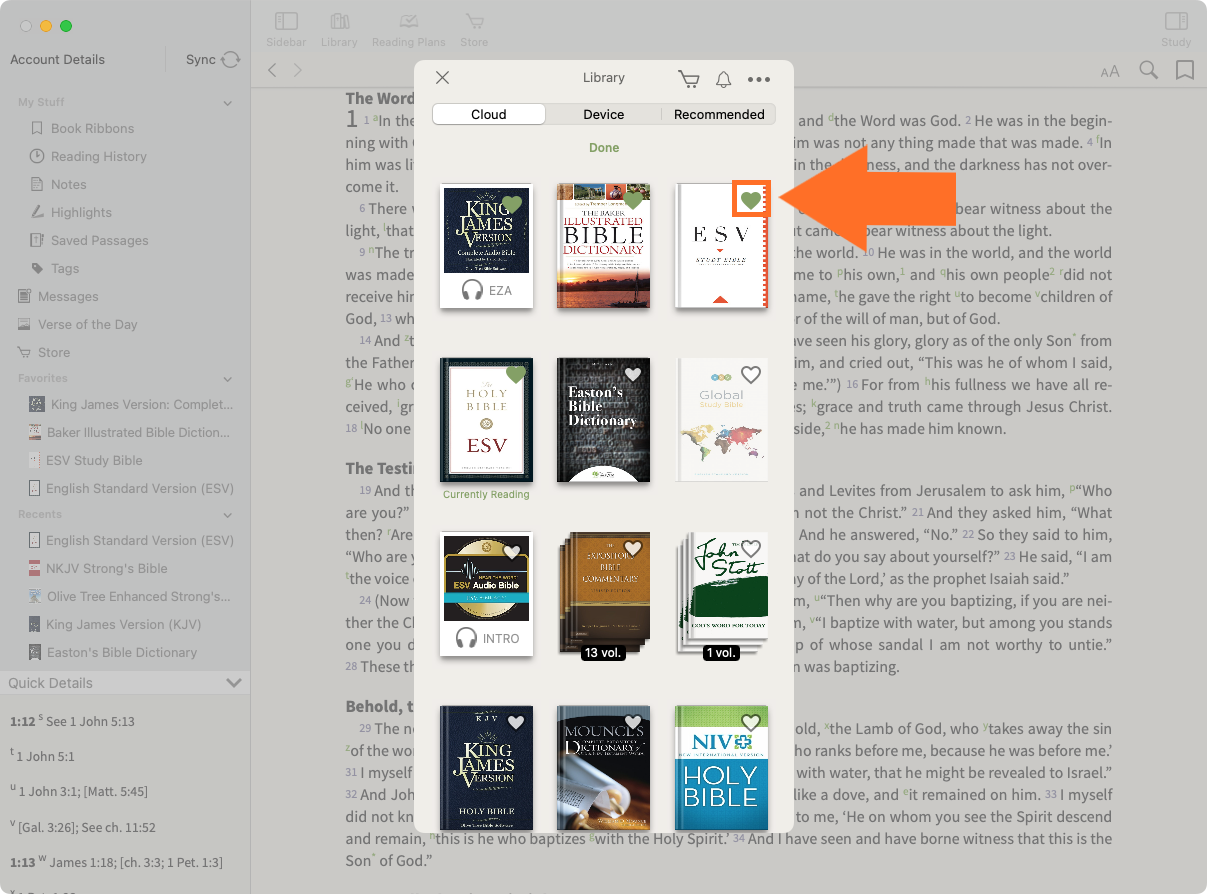Toggle favorite heart on Holy Bible ESV
1207x894 pixels.
[x=516, y=375]
